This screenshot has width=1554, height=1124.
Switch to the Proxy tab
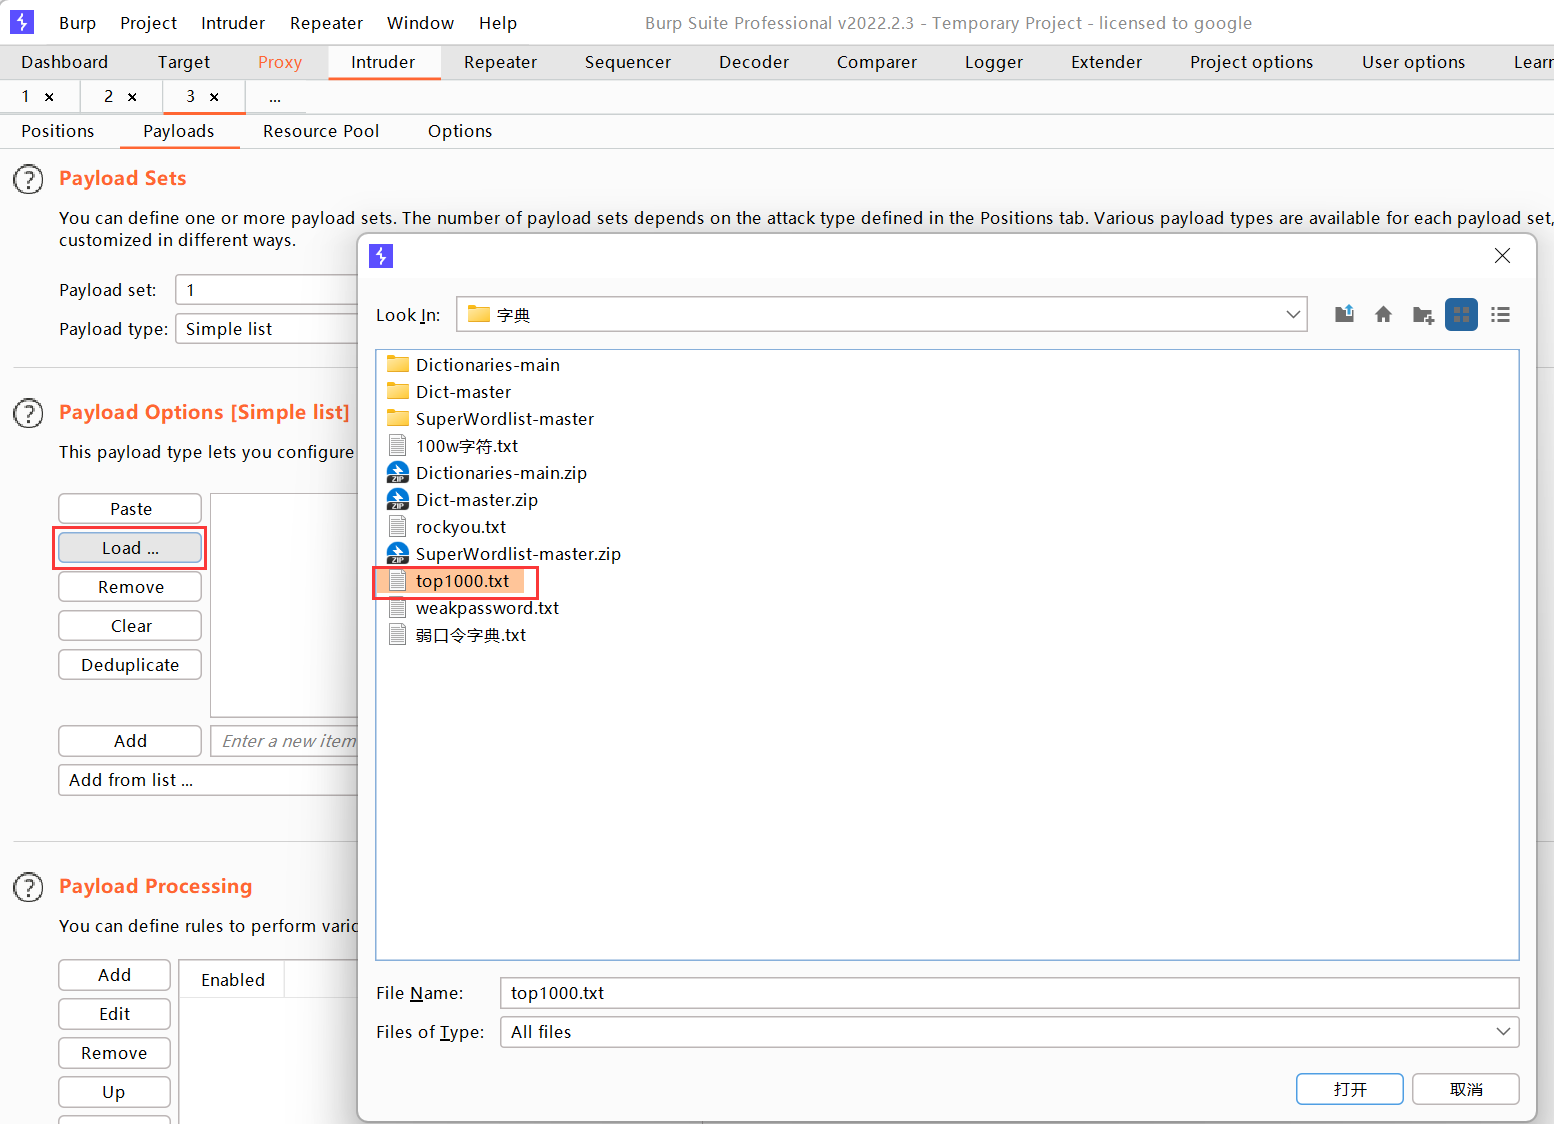280,62
